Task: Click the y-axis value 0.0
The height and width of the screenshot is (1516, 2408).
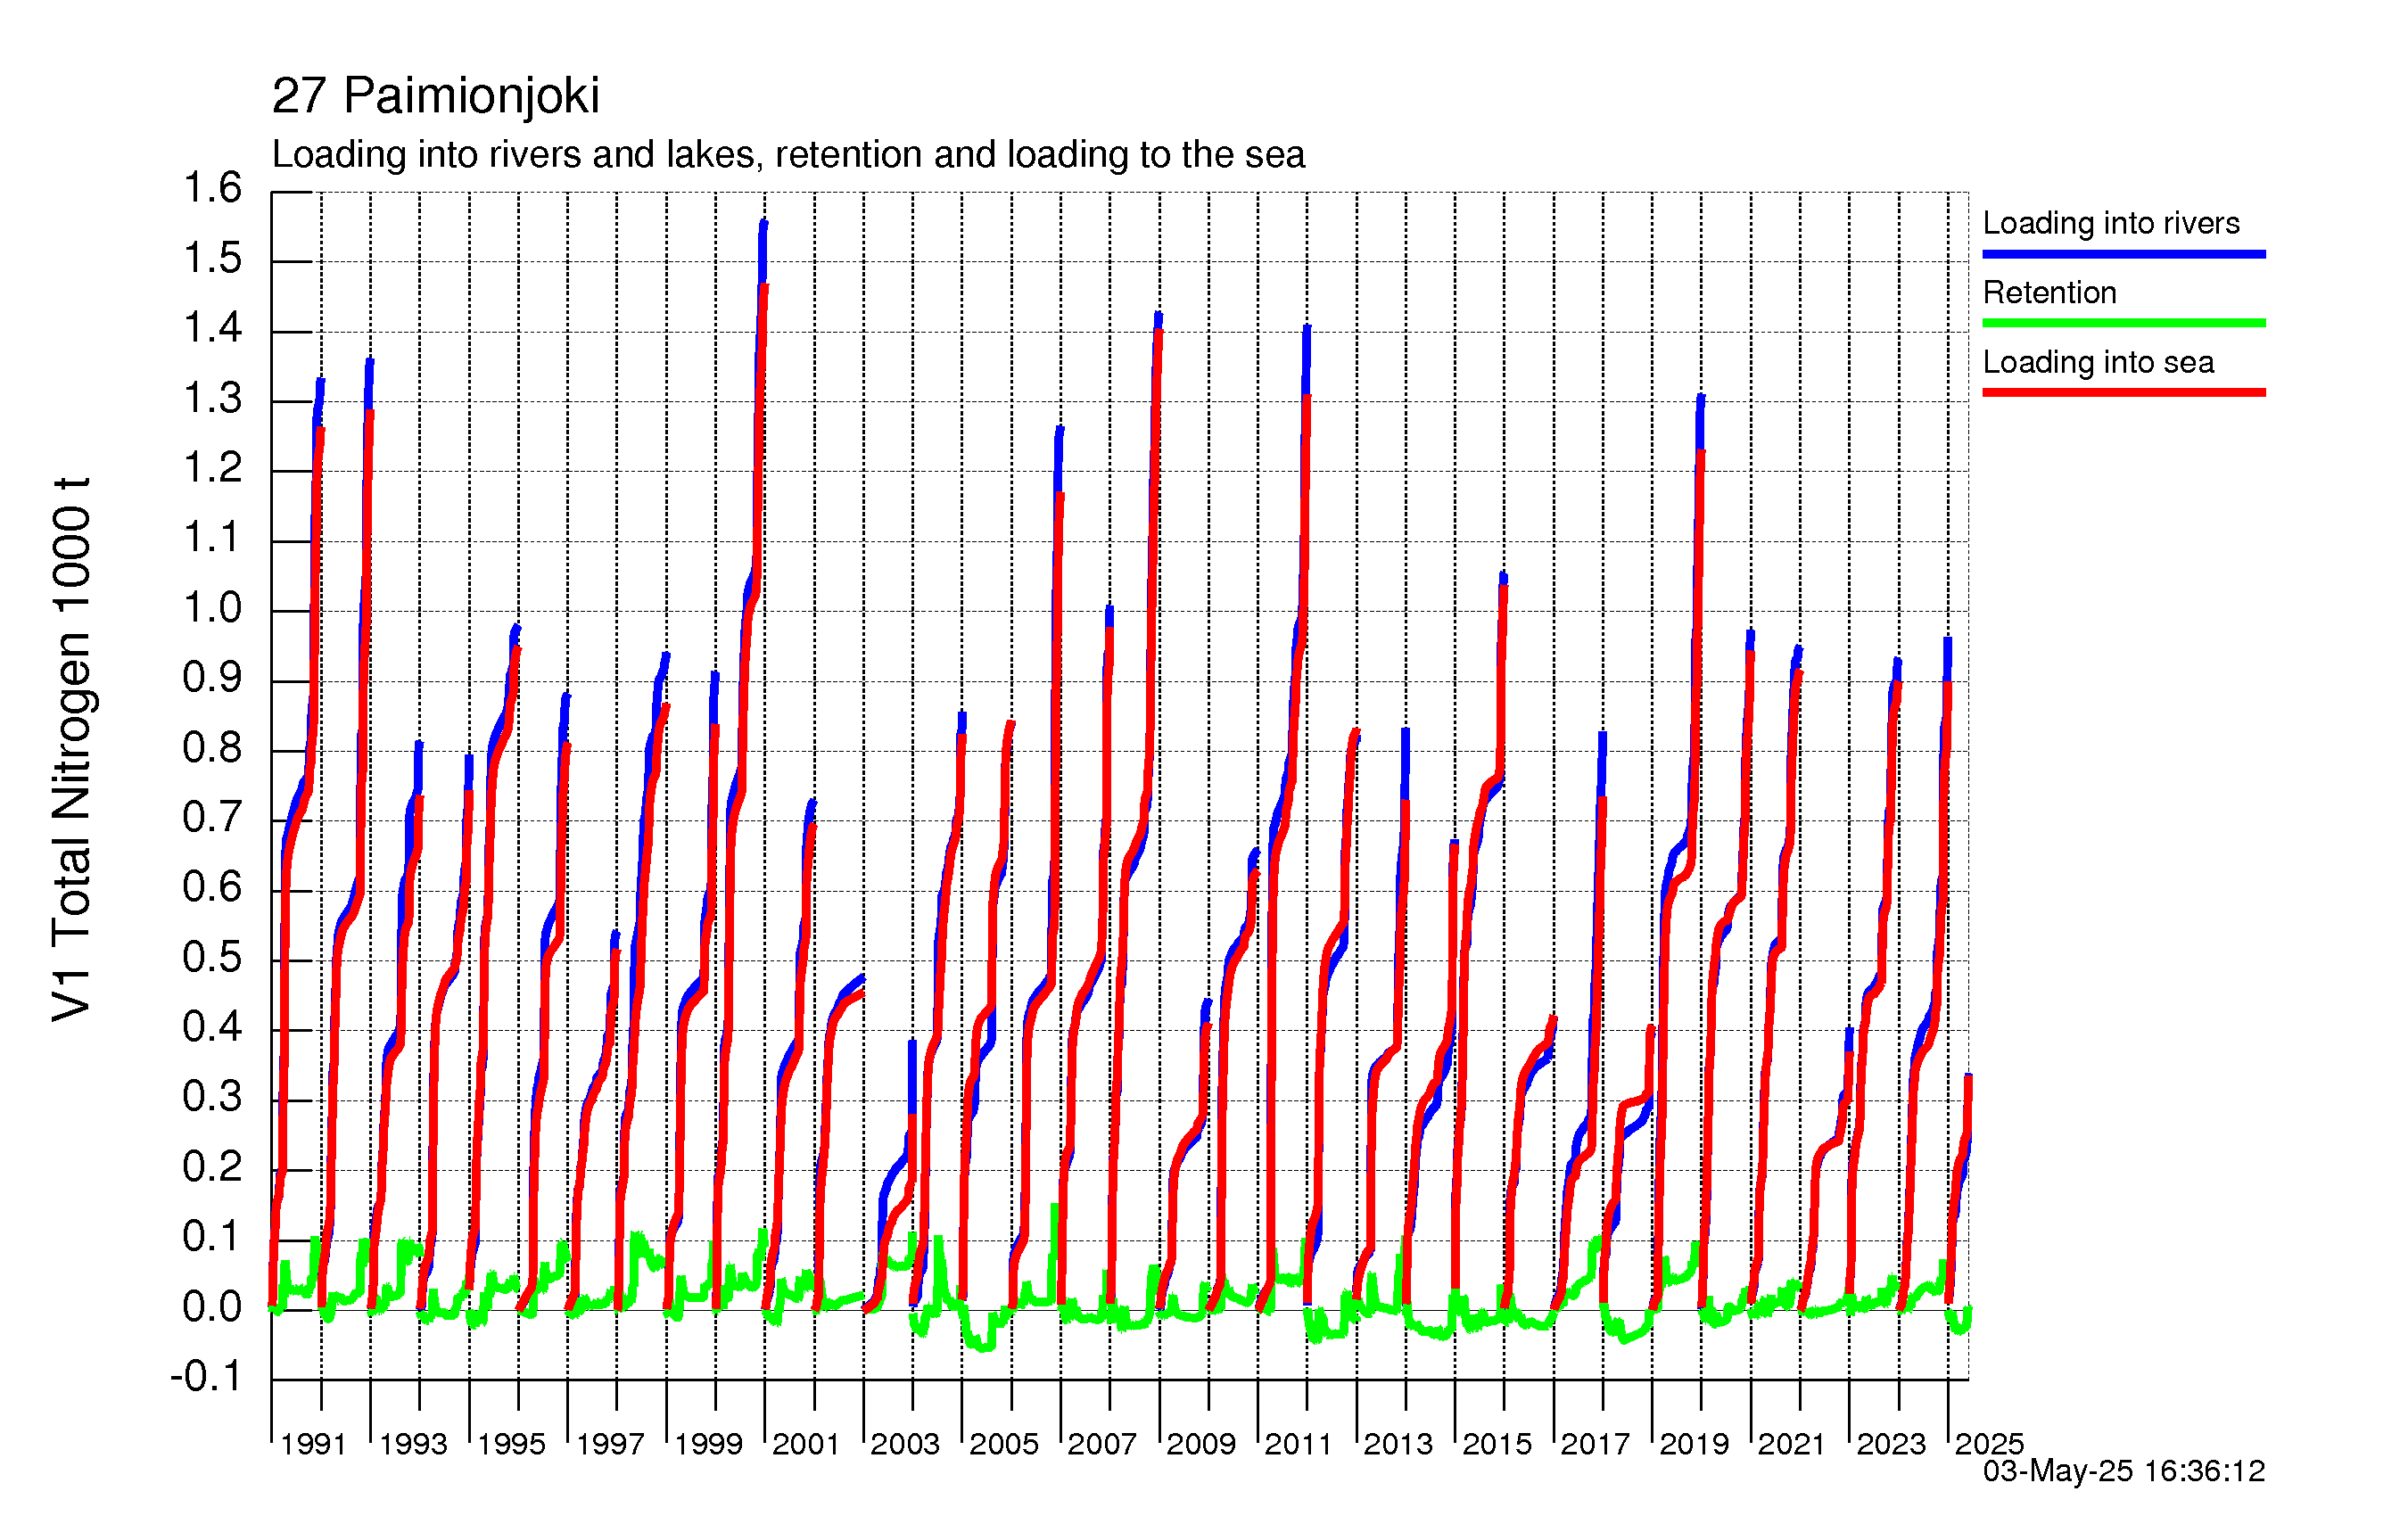Action: click(212, 1307)
